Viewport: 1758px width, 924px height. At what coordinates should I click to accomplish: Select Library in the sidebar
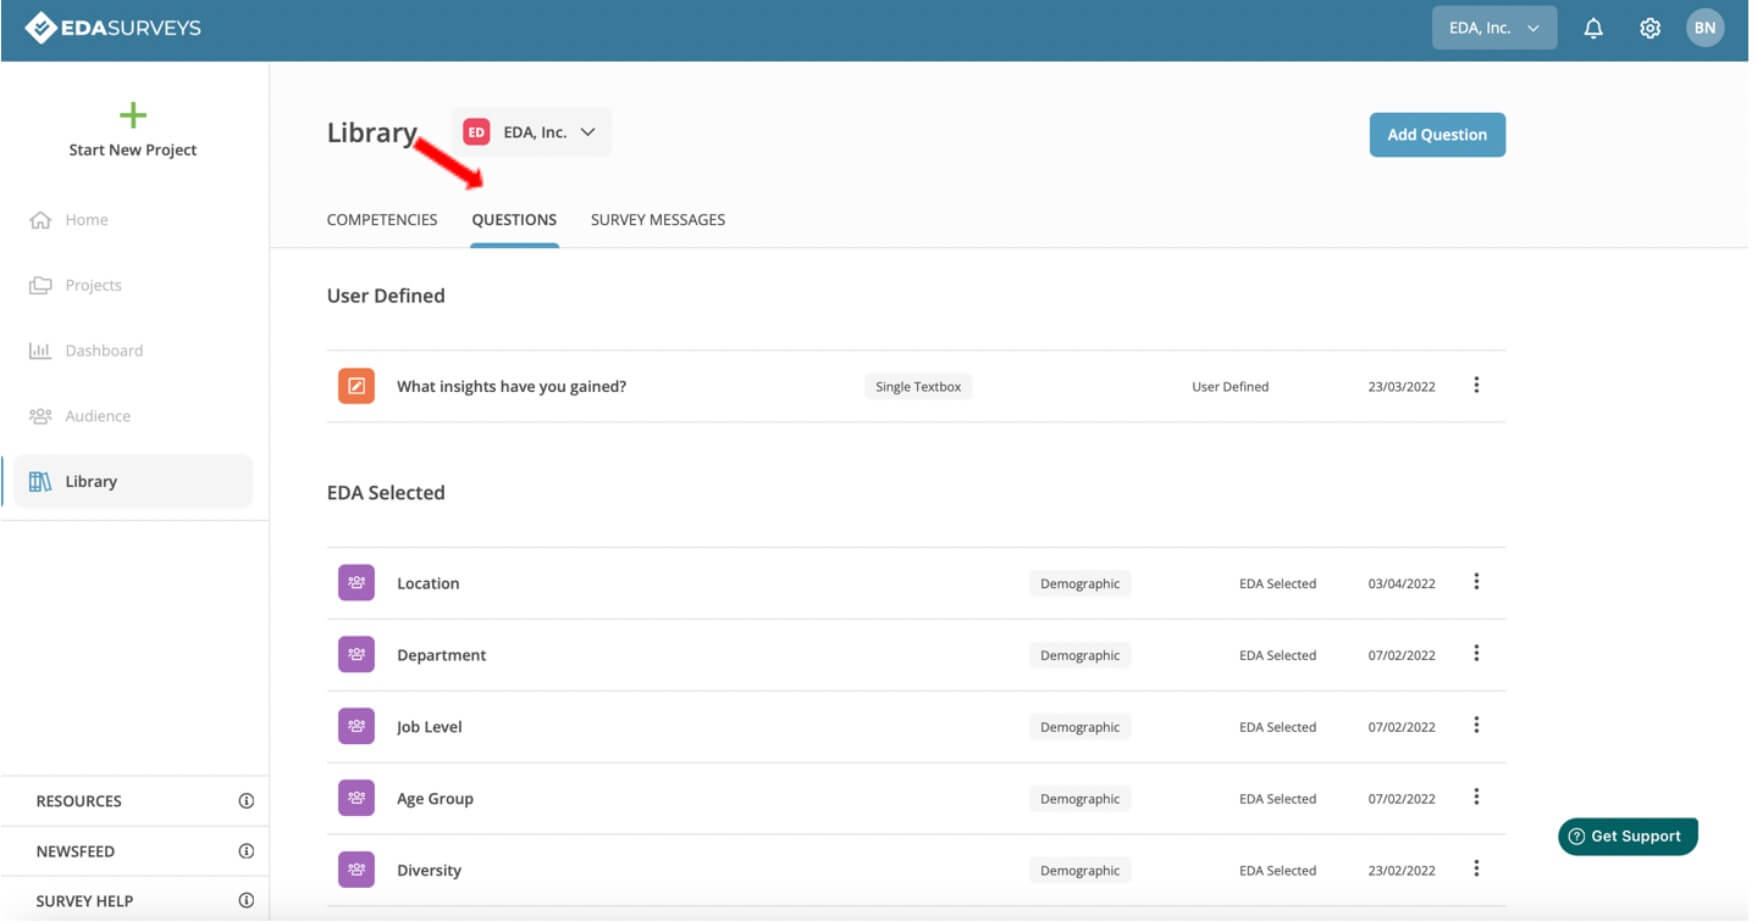[133, 482]
